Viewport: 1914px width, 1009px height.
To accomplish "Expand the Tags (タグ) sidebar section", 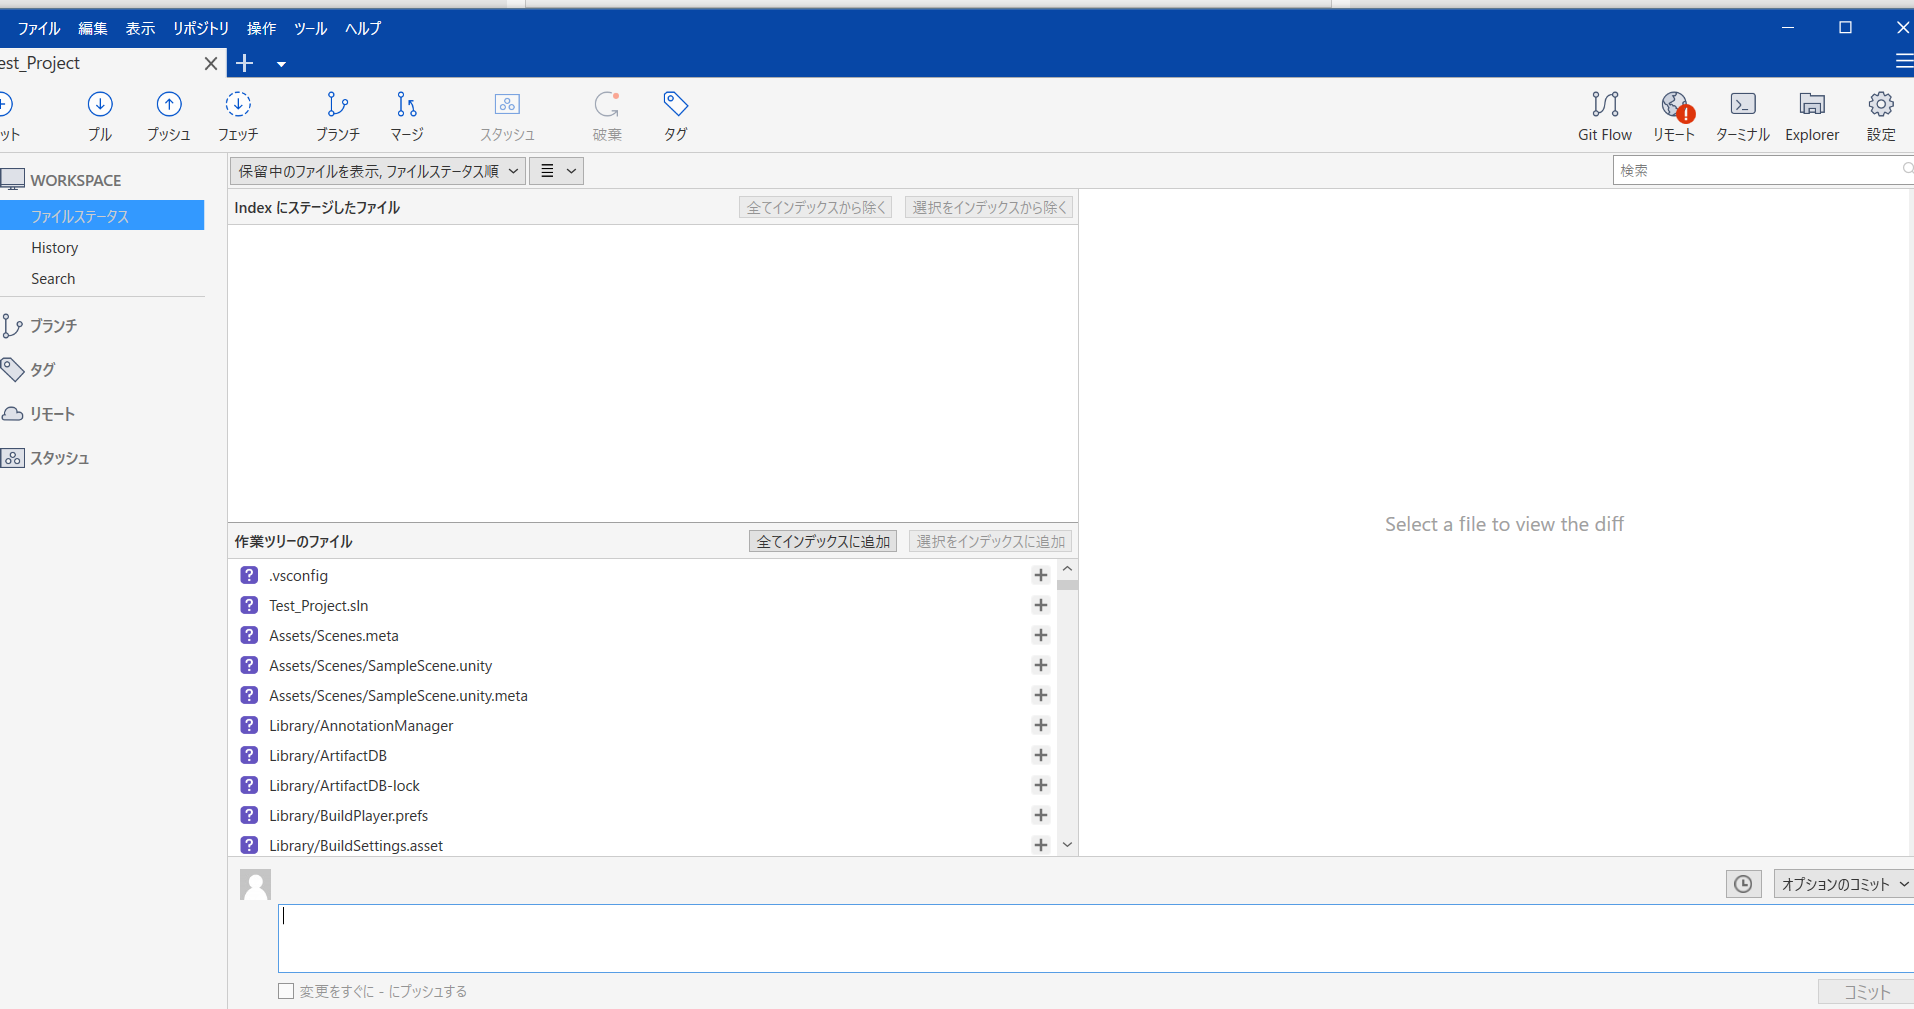I will [x=29, y=370].
